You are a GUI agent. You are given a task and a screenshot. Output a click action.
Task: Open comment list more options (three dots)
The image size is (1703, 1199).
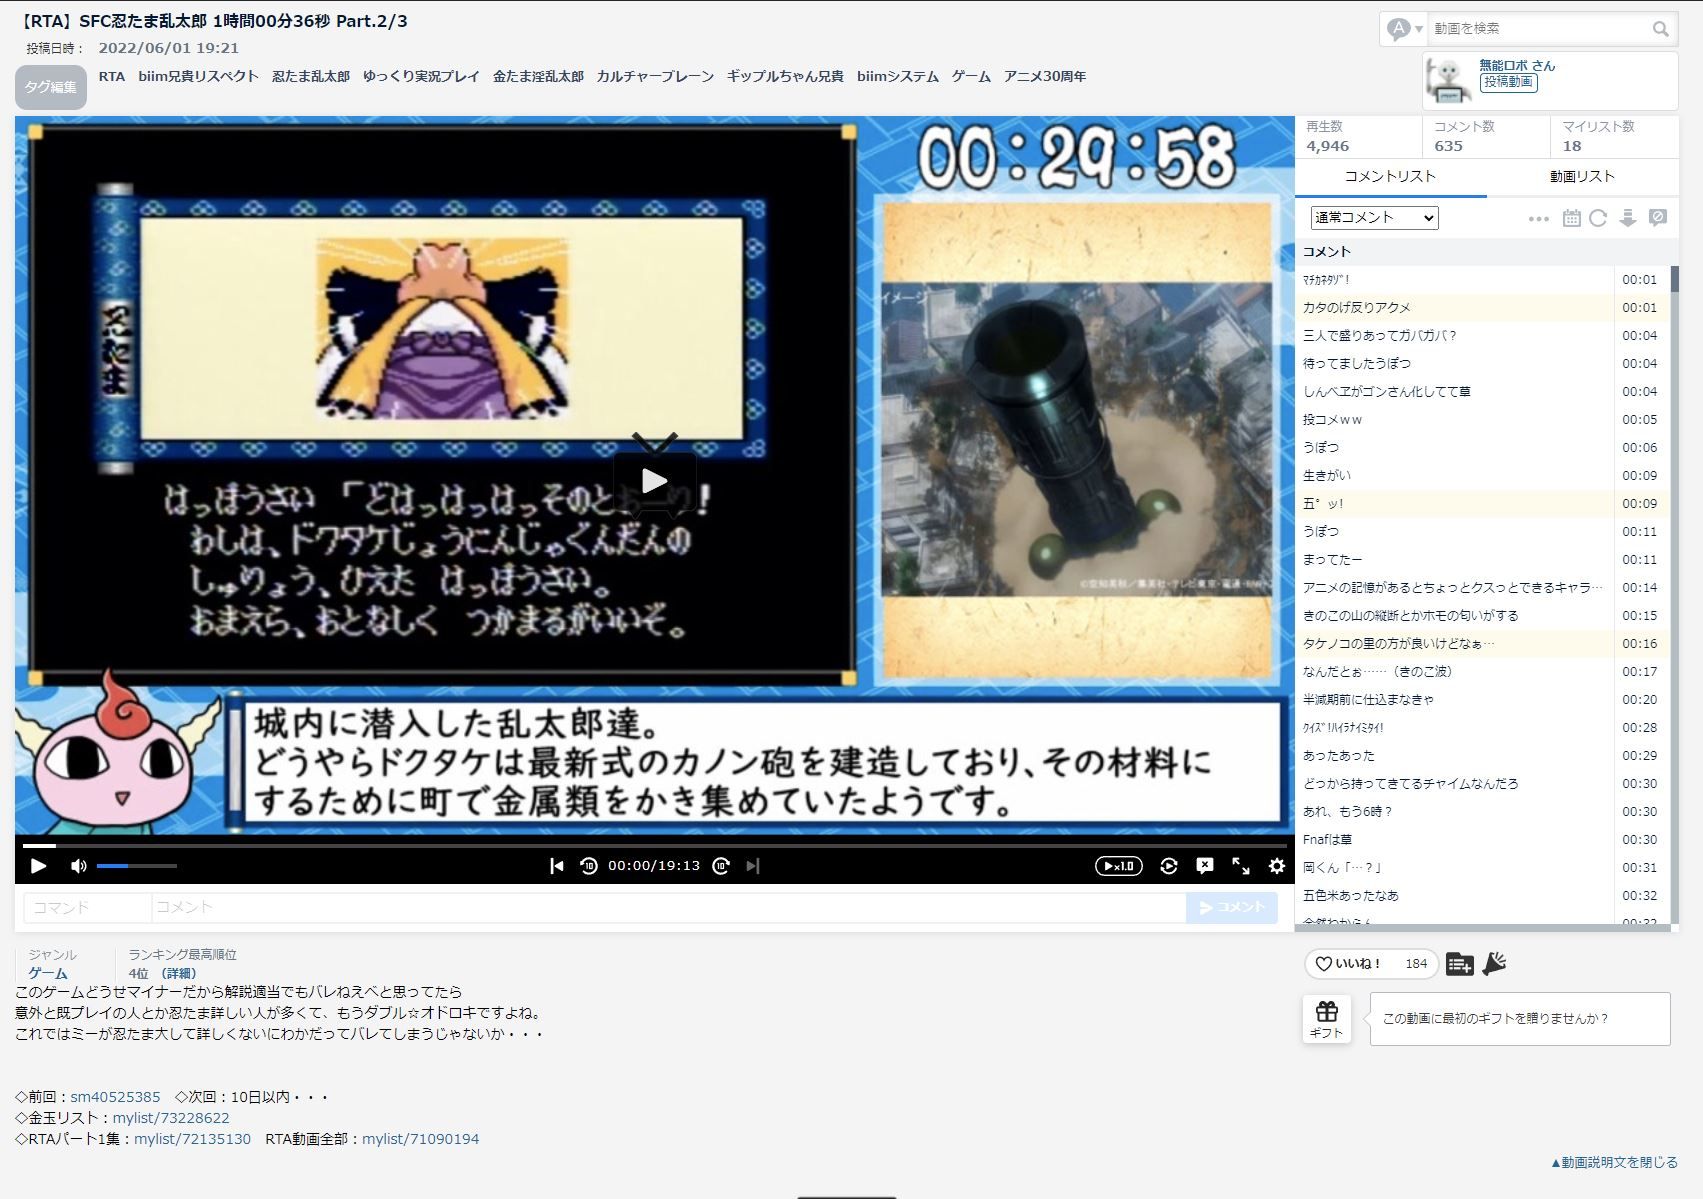[1539, 219]
